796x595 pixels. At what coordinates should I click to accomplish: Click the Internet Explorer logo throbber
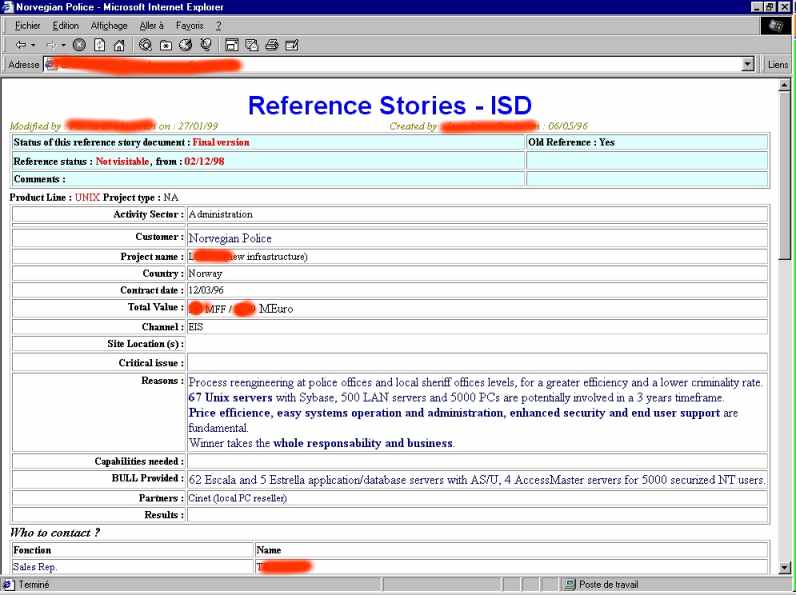776,26
